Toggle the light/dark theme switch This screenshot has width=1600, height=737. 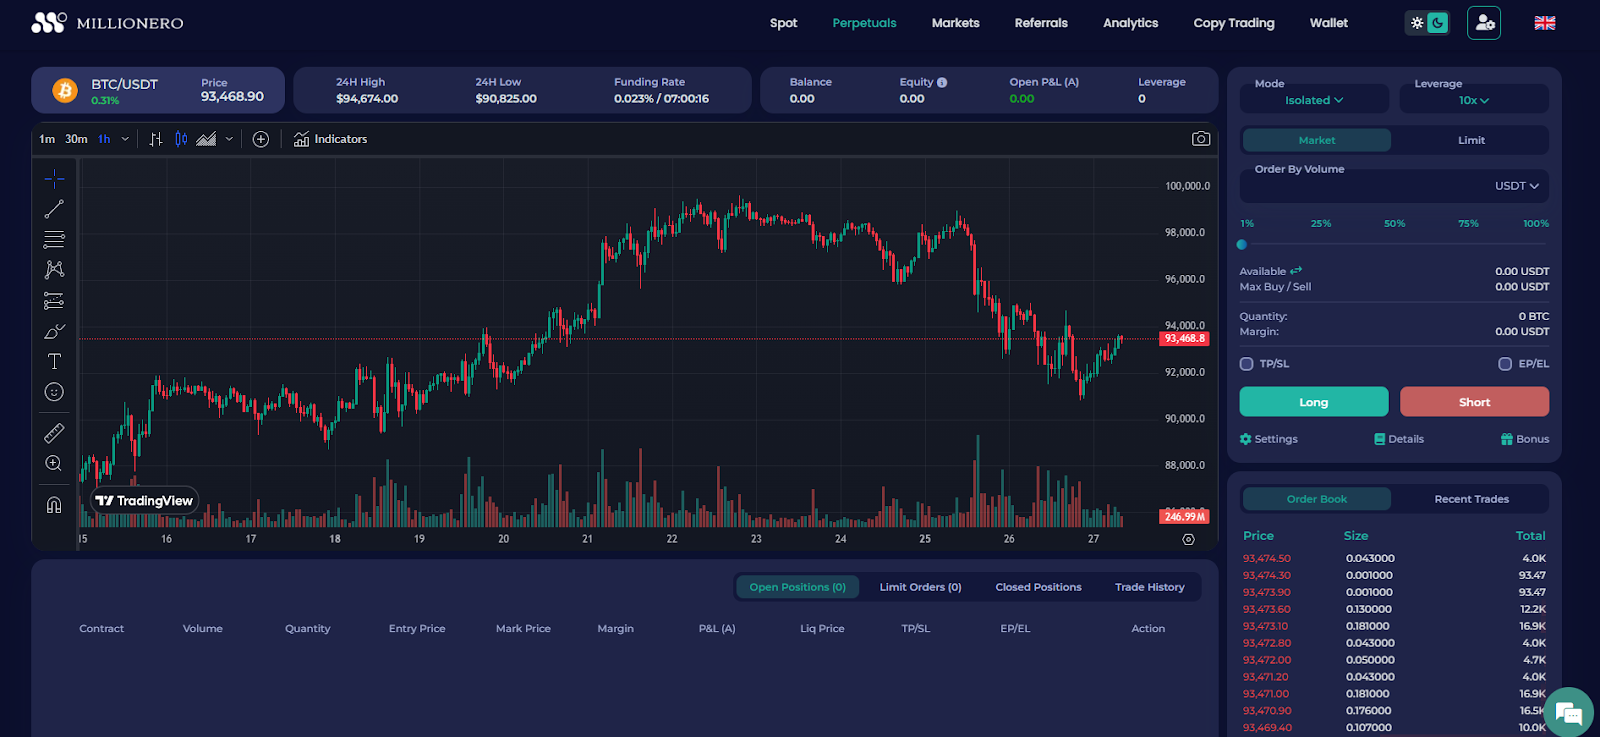click(x=1427, y=23)
